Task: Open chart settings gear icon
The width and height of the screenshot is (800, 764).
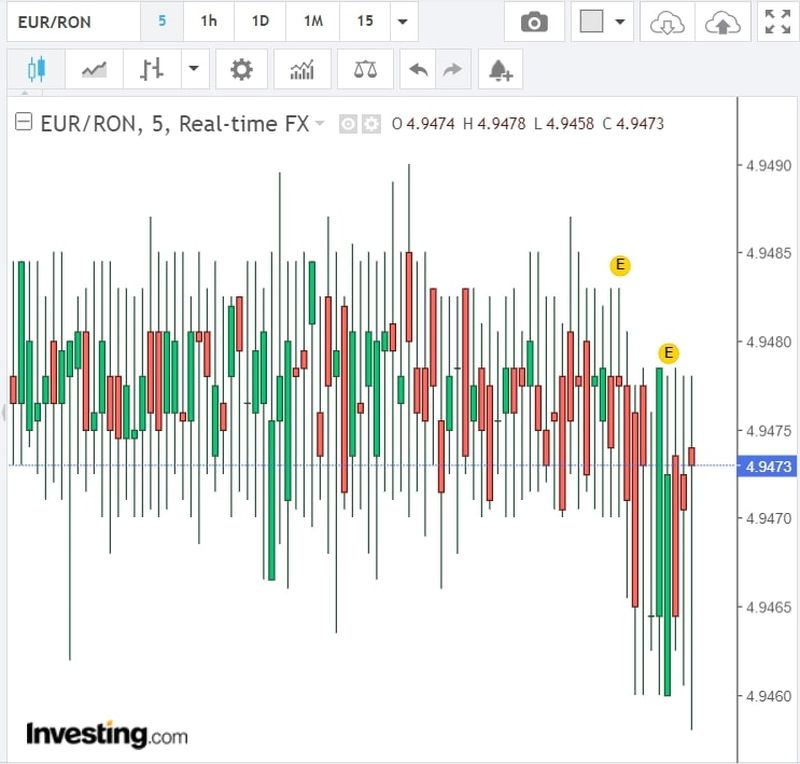Action: 241,70
